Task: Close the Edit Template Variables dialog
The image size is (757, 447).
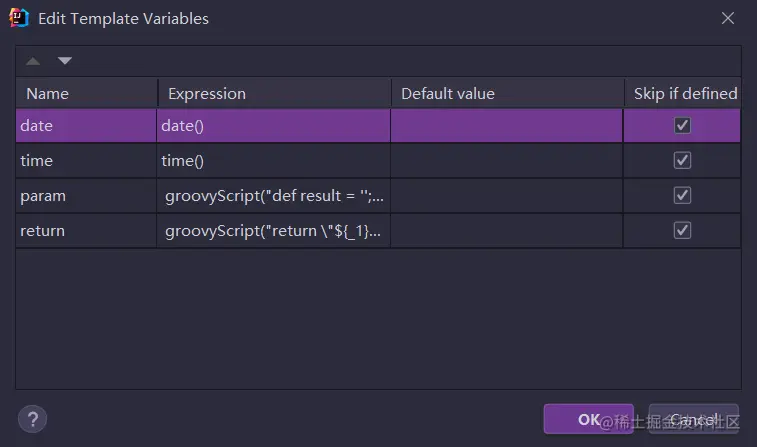Action: click(727, 18)
